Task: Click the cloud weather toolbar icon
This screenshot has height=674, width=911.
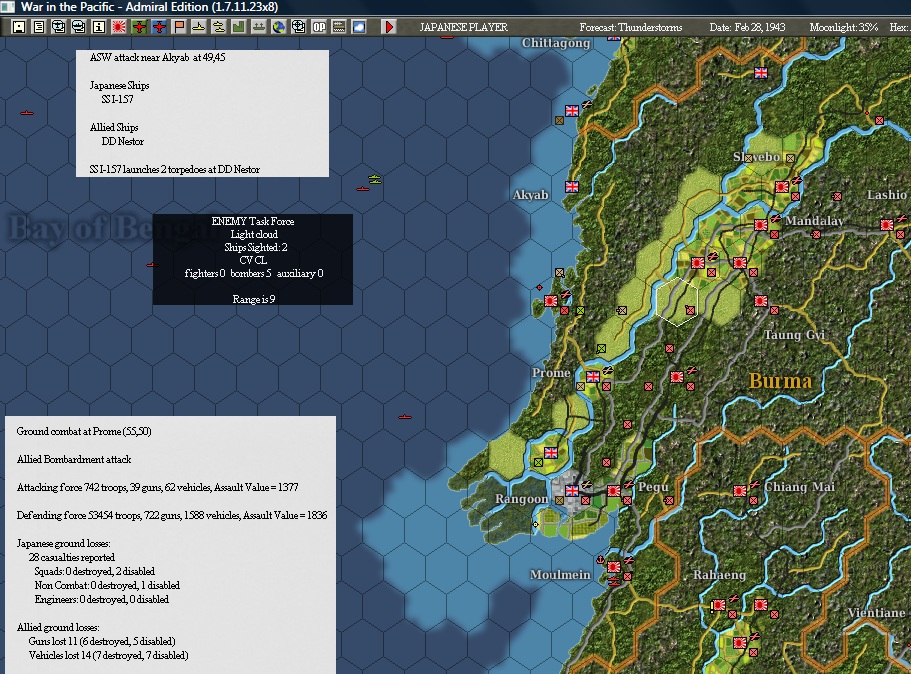Action: 359,27
